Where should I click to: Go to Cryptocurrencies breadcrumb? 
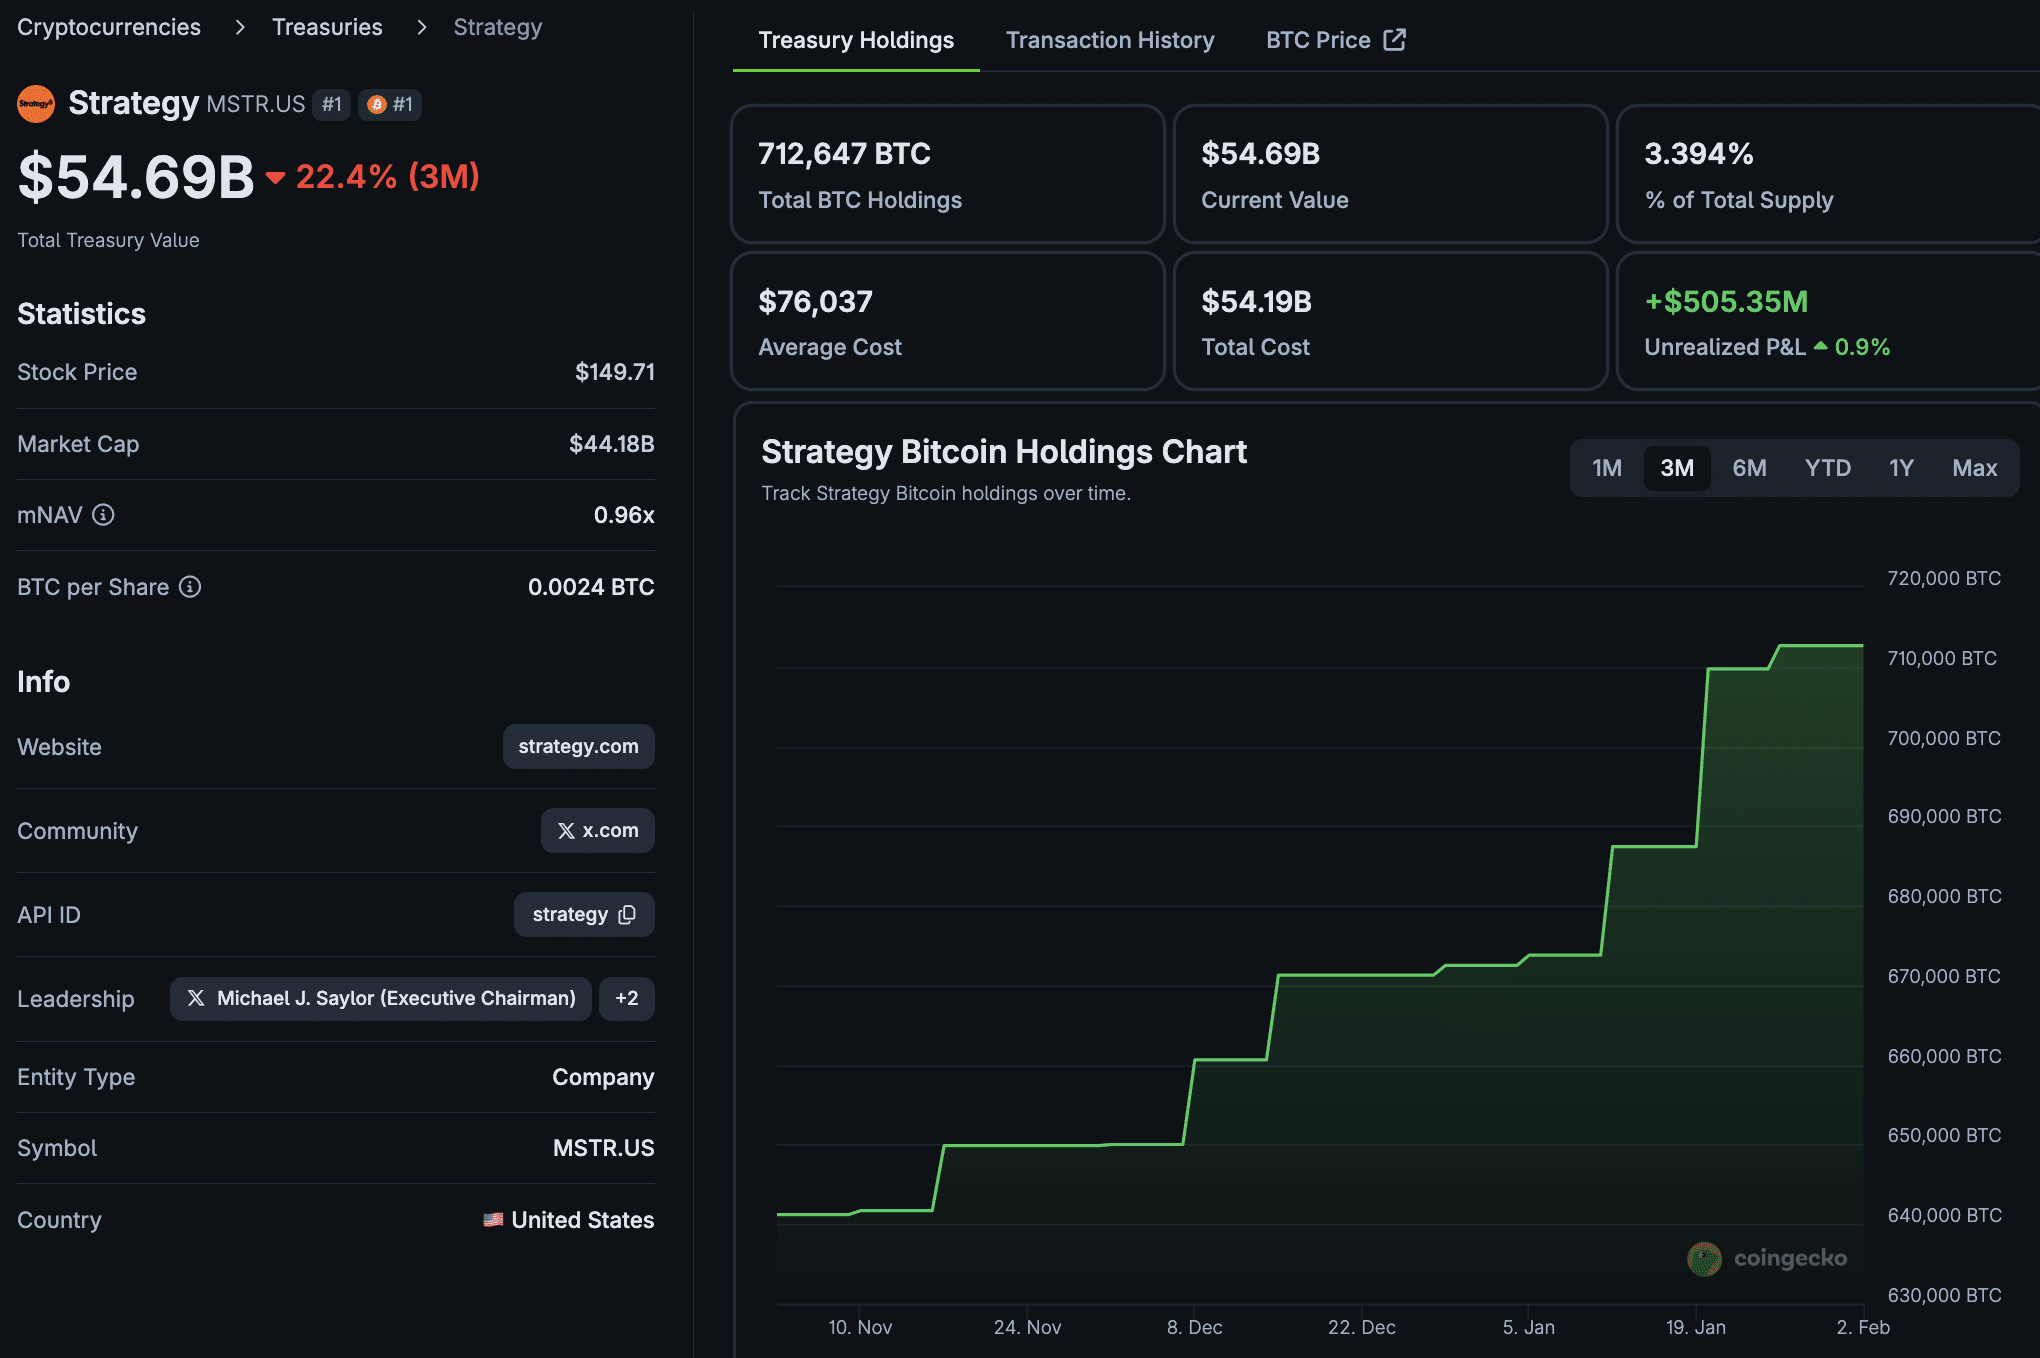109,27
